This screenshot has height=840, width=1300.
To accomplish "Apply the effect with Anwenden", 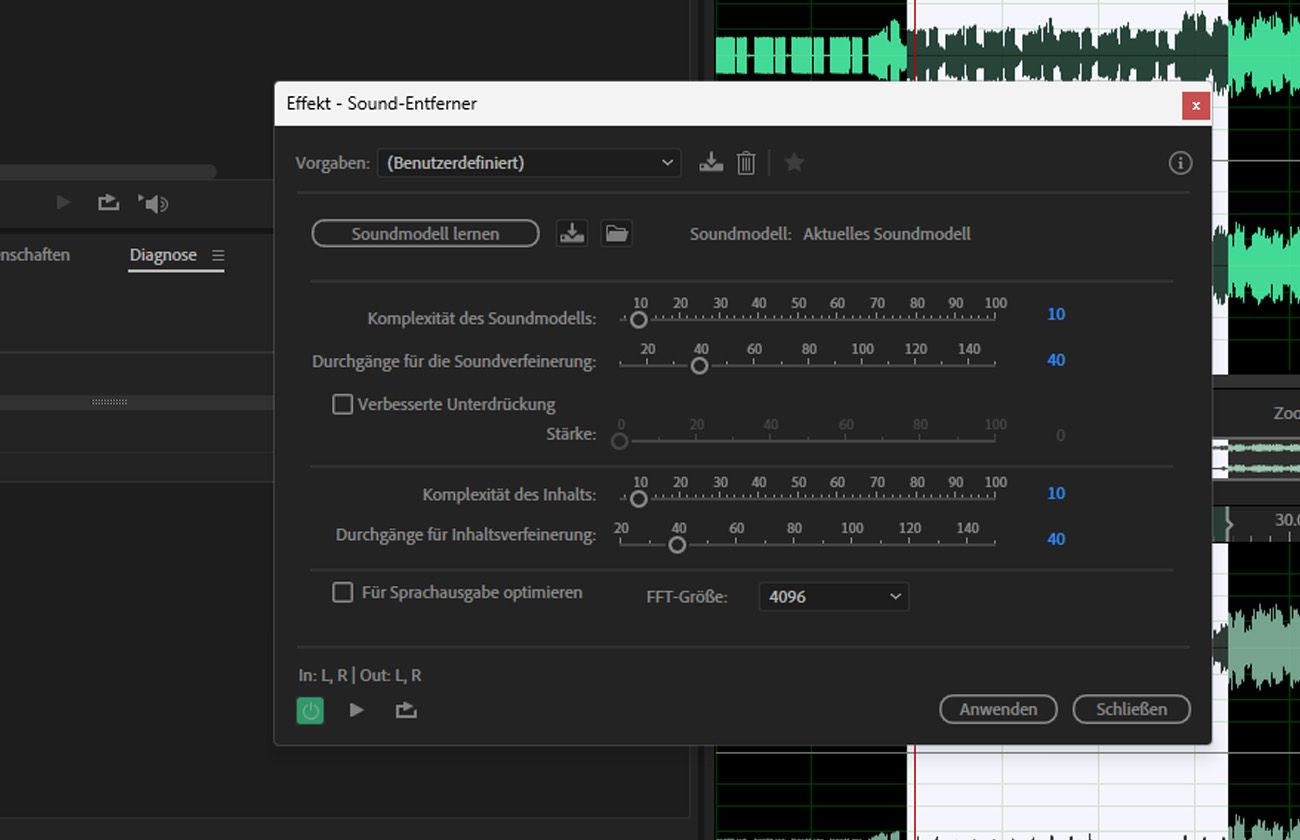I will pos(997,709).
